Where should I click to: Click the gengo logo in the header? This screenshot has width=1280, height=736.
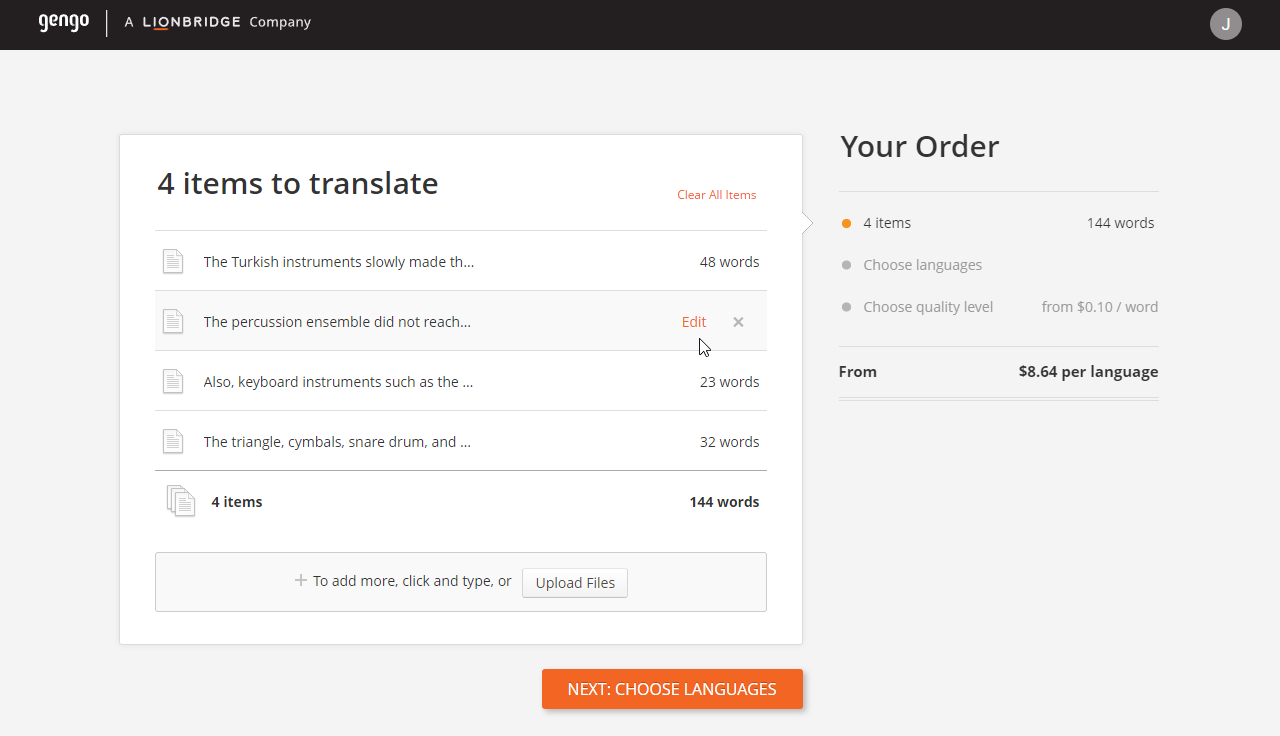point(63,23)
